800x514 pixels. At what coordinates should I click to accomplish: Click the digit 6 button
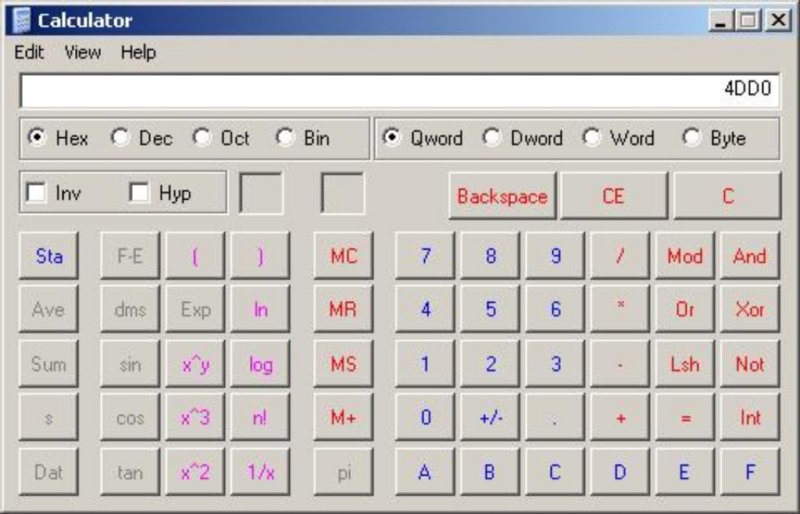tap(556, 309)
